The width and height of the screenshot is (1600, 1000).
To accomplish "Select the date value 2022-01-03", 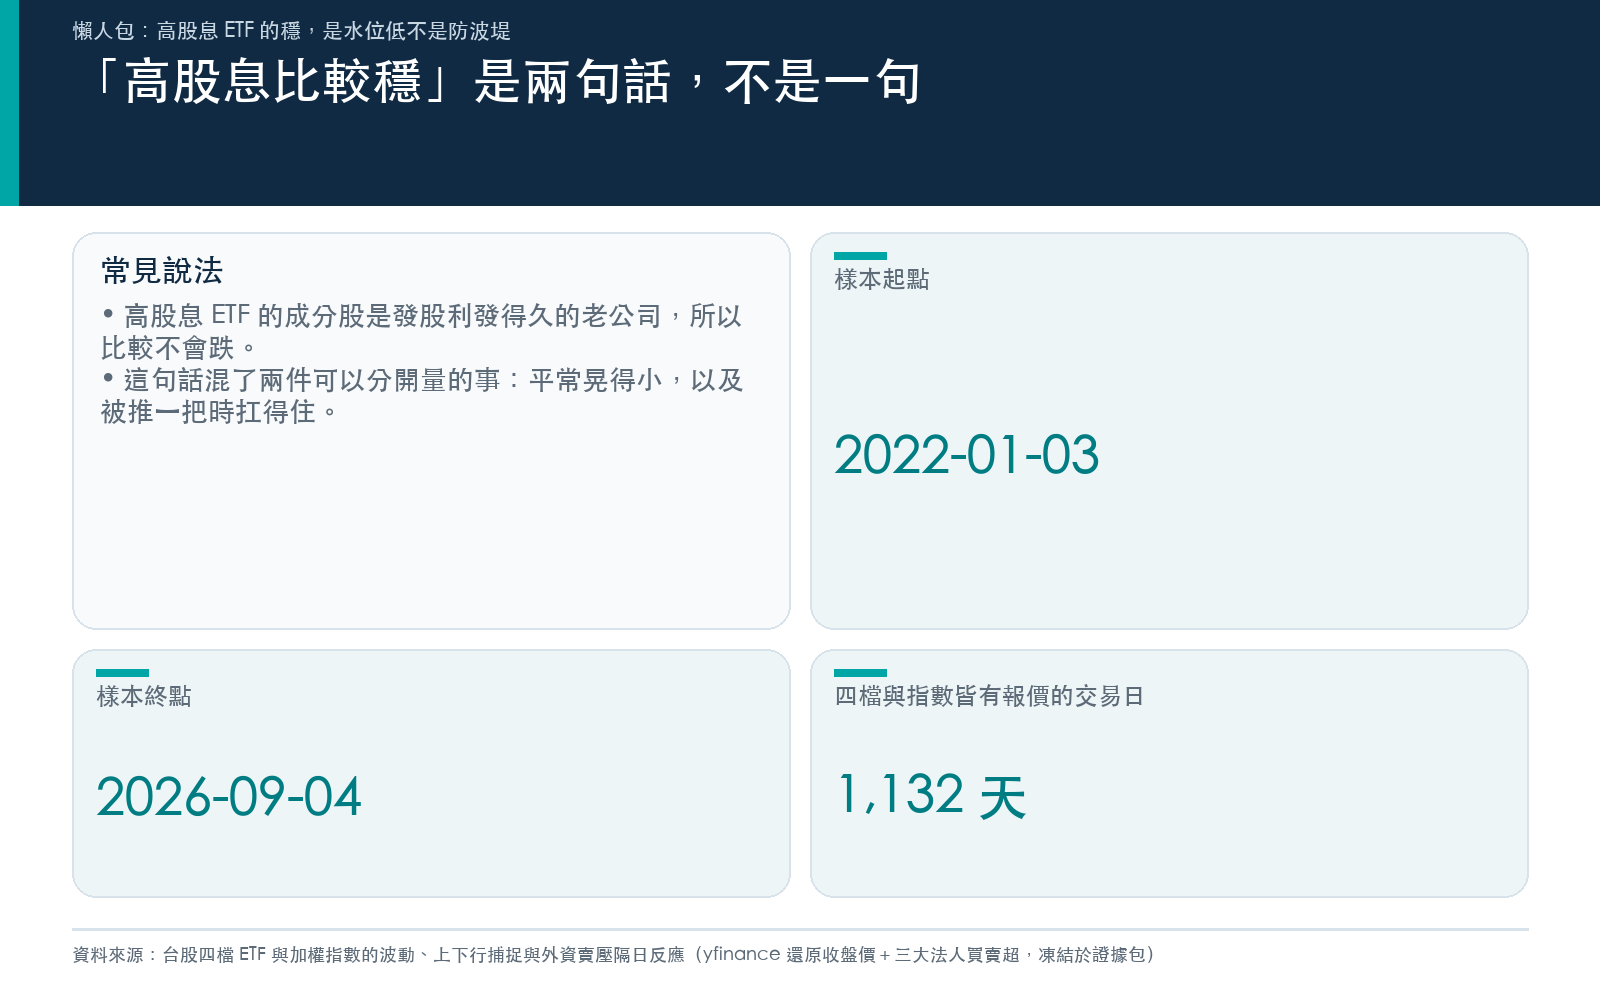I will [x=966, y=455].
